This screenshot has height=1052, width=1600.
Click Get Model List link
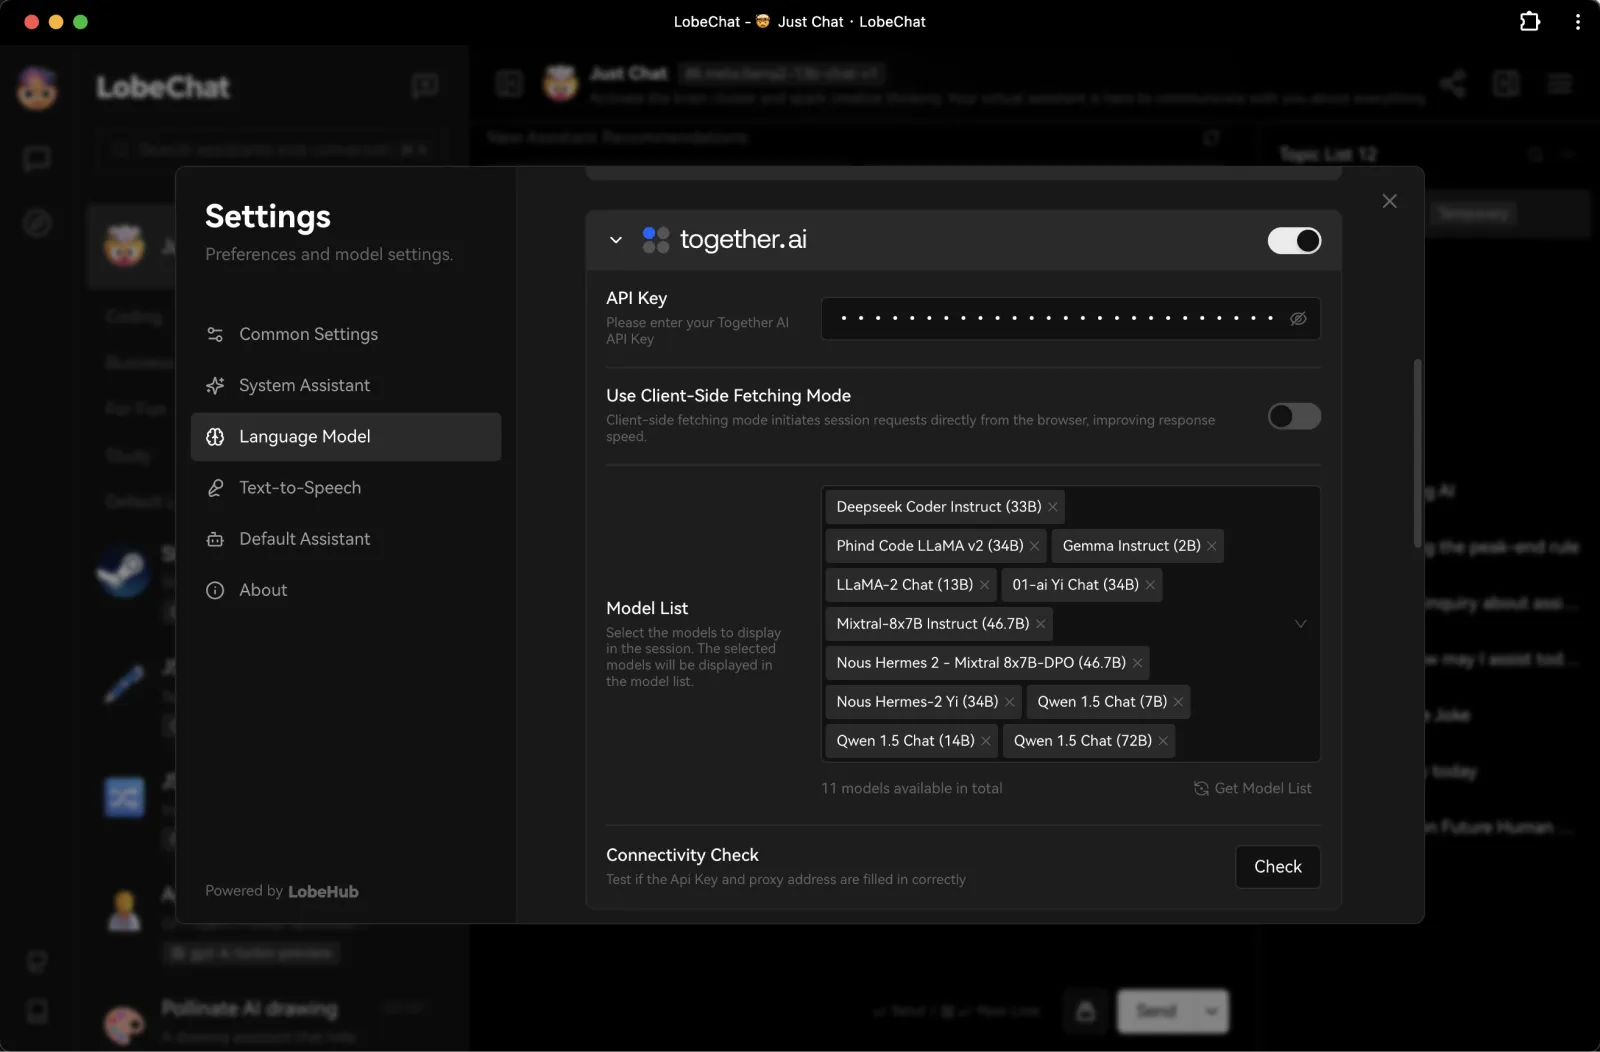click(x=1253, y=789)
